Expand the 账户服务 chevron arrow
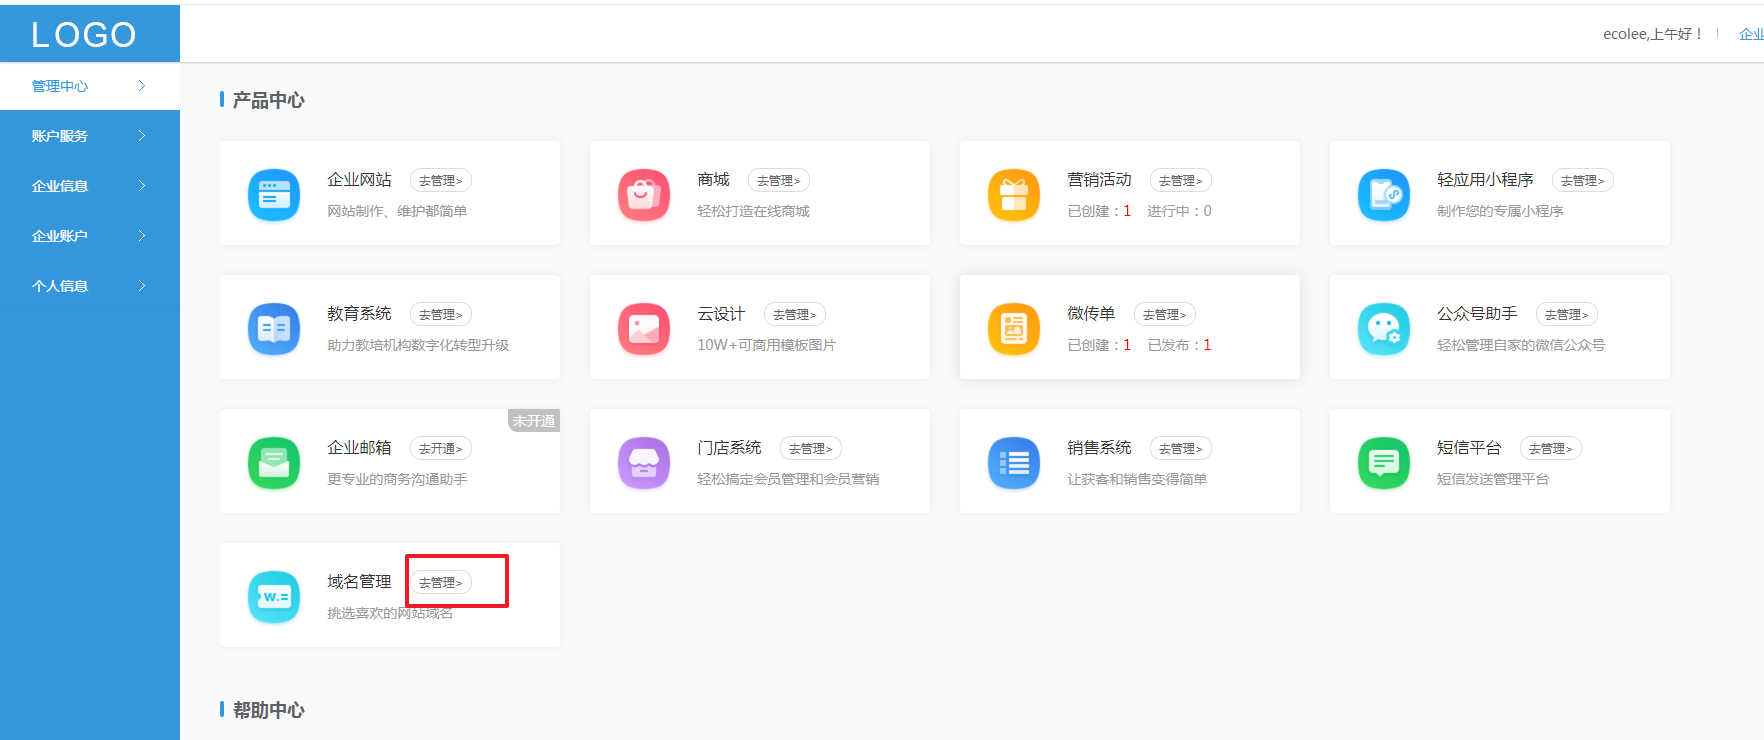 [x=142, y=136]
